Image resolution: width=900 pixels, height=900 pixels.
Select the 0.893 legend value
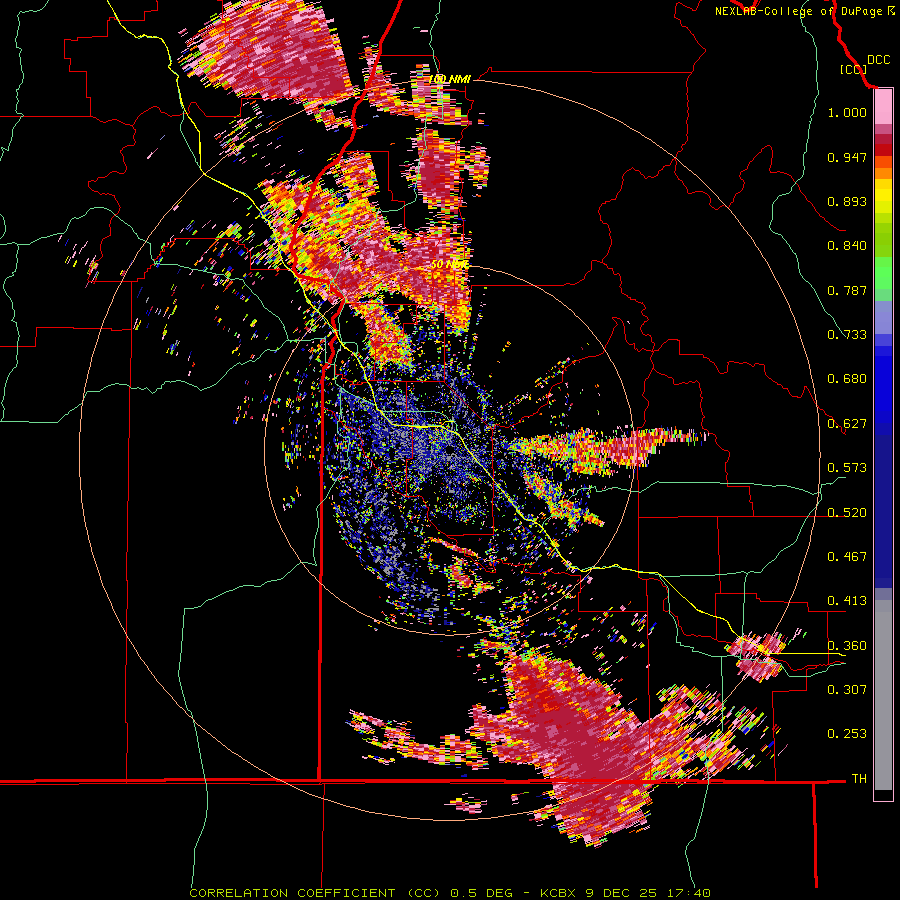(847, 201)
